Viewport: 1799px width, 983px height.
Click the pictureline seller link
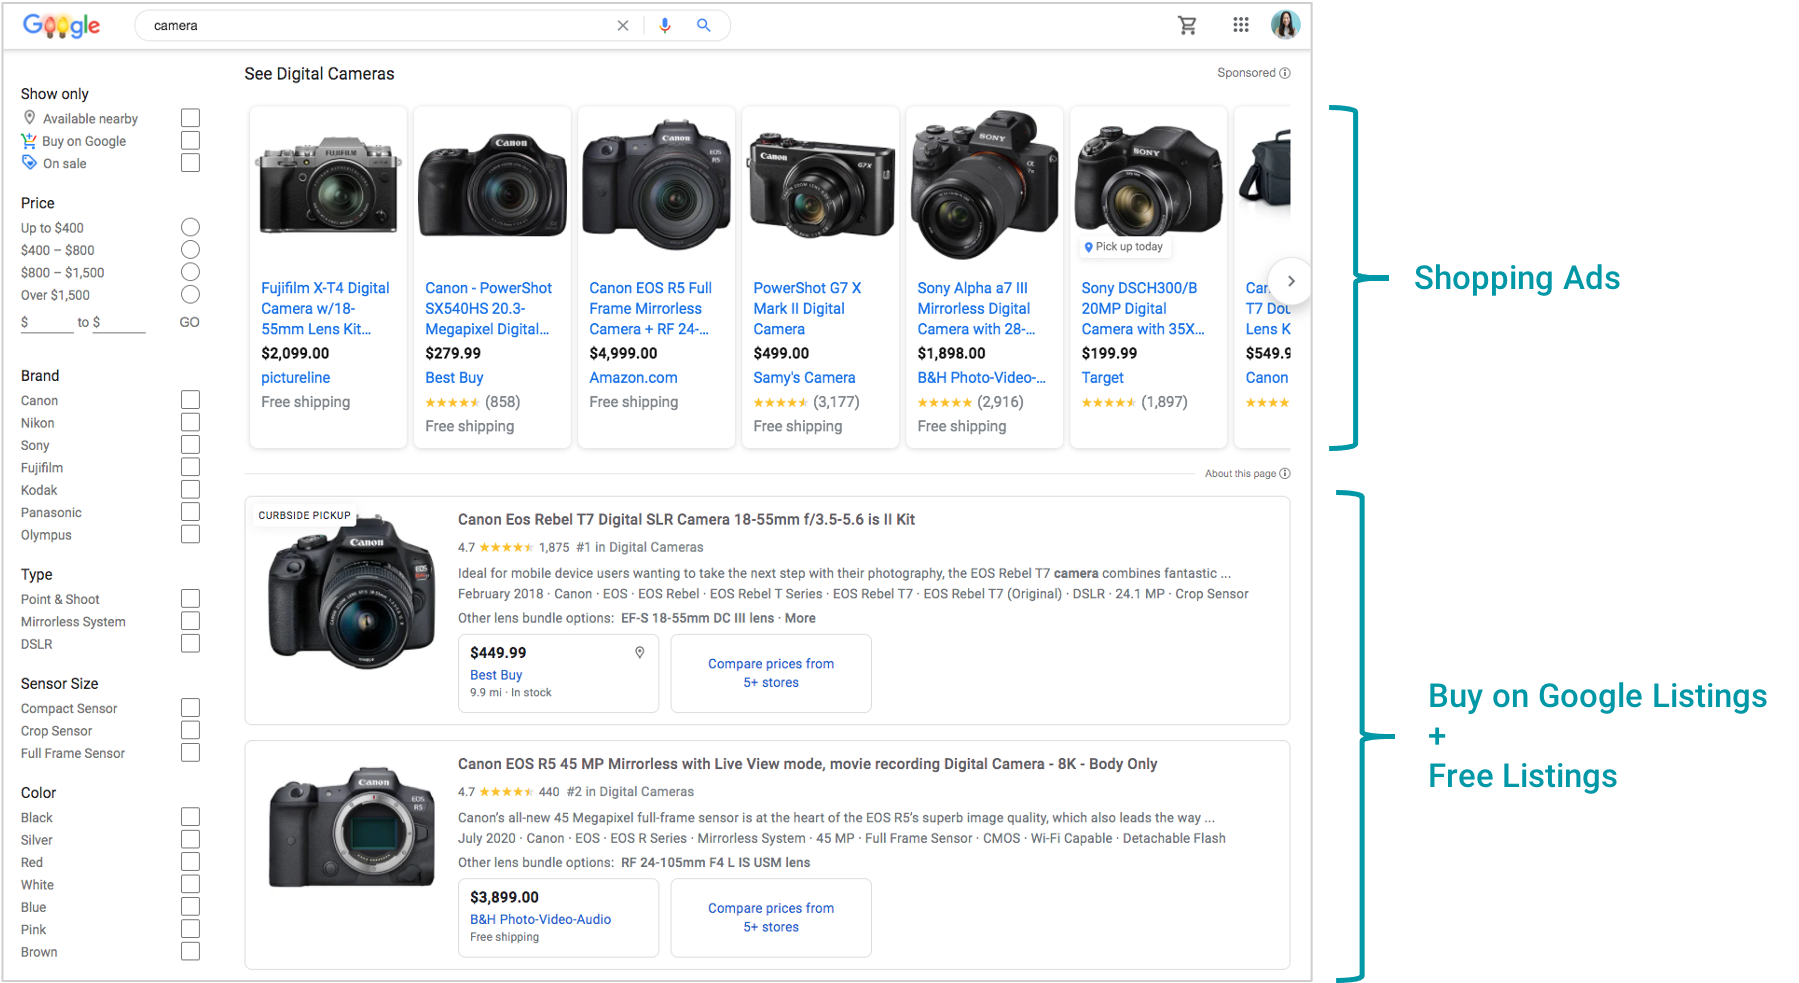click(x=296, y=378)
